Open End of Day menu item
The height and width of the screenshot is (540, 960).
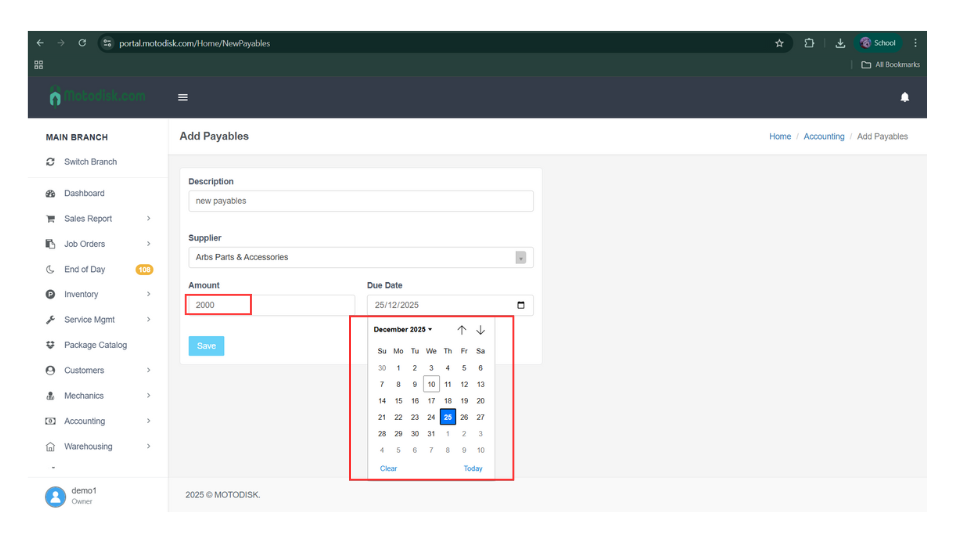click(x=84, y=269)
